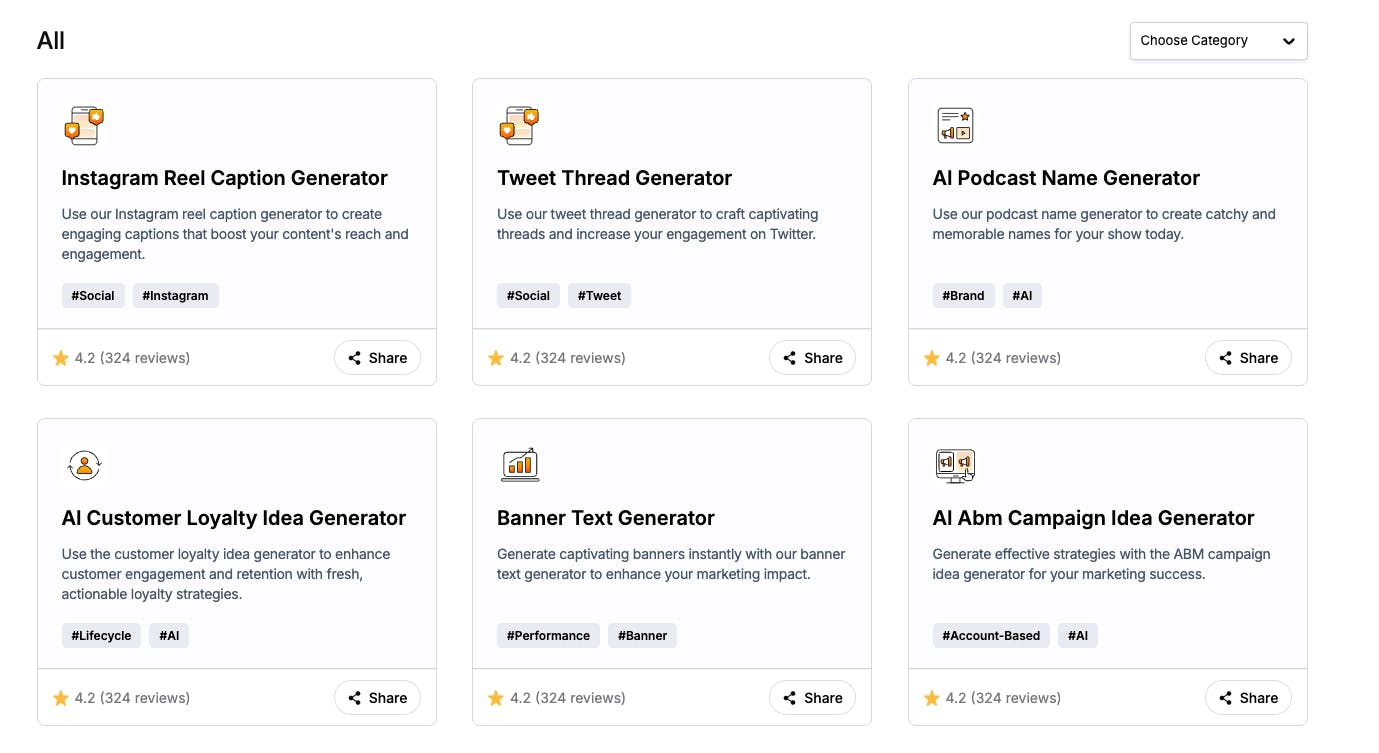Screen dimensions: 1379x753
Task: Click the #Lifecycle tag
Action: pyautogui.click(x=101, y=636)
